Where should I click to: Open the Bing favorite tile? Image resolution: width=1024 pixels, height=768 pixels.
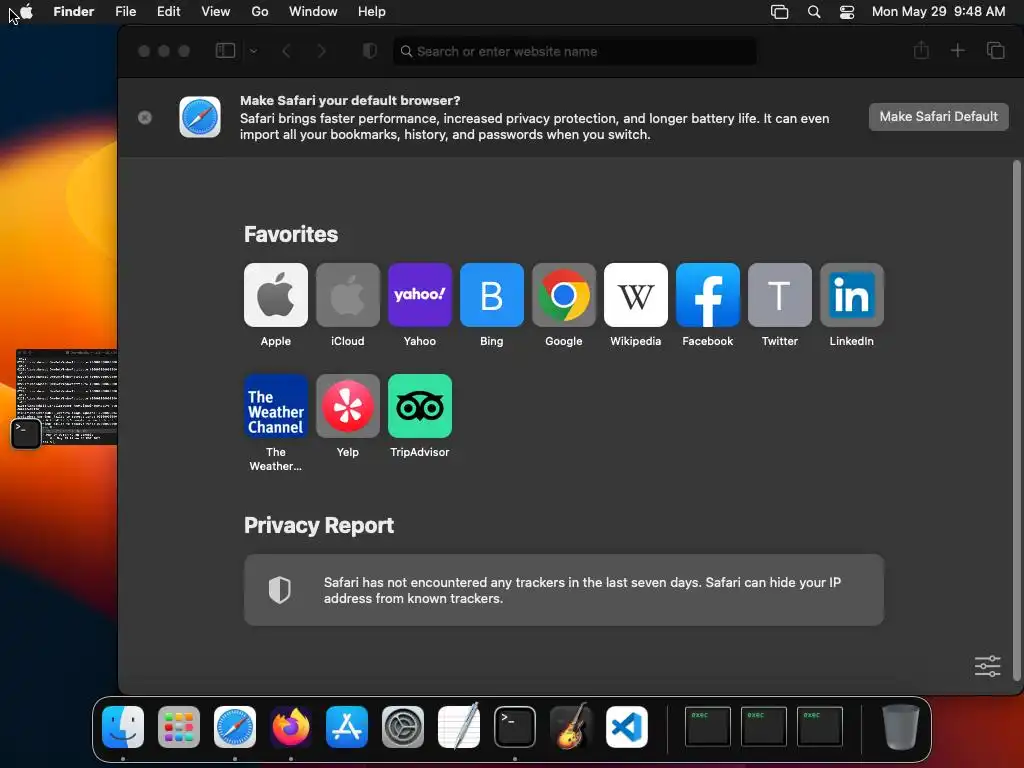tap(492, 295)
